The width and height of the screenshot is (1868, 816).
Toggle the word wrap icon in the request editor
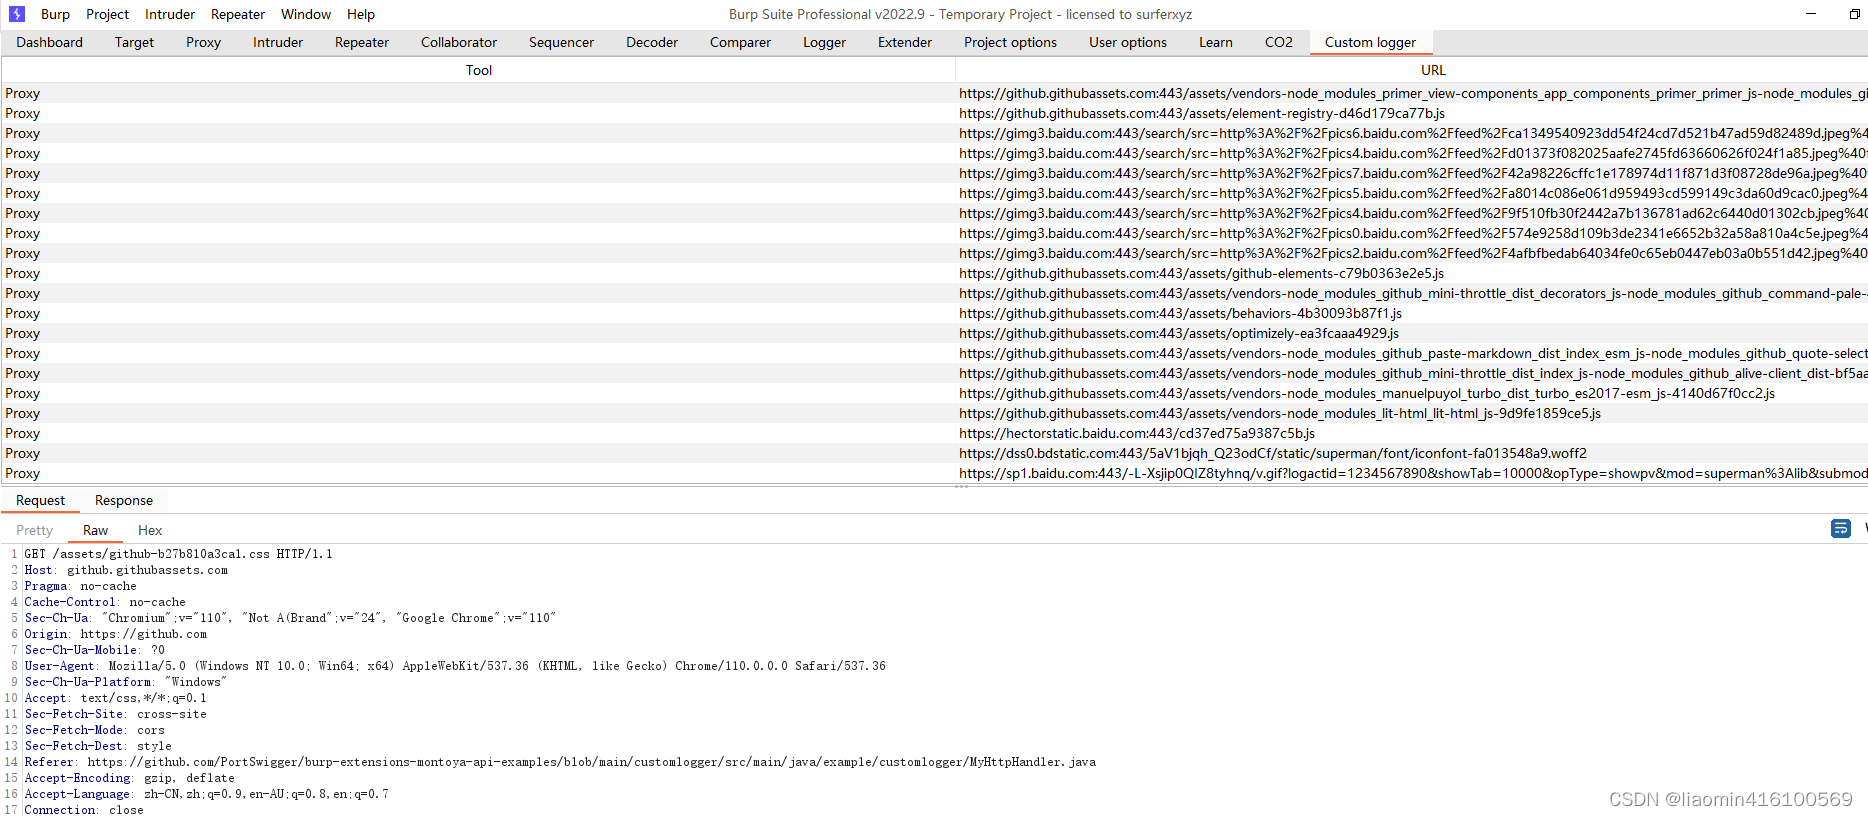tap(1840, 528)
